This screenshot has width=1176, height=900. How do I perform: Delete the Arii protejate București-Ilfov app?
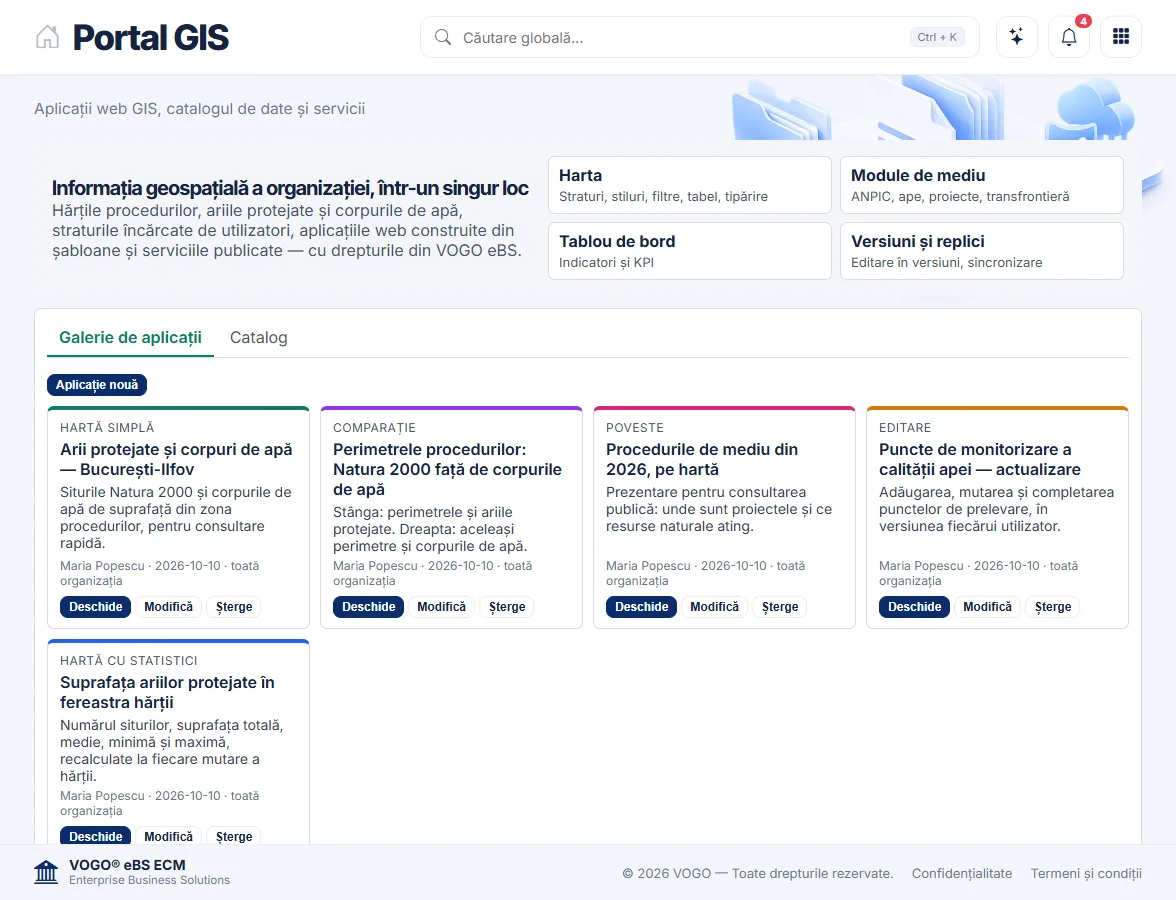[234, 607]
